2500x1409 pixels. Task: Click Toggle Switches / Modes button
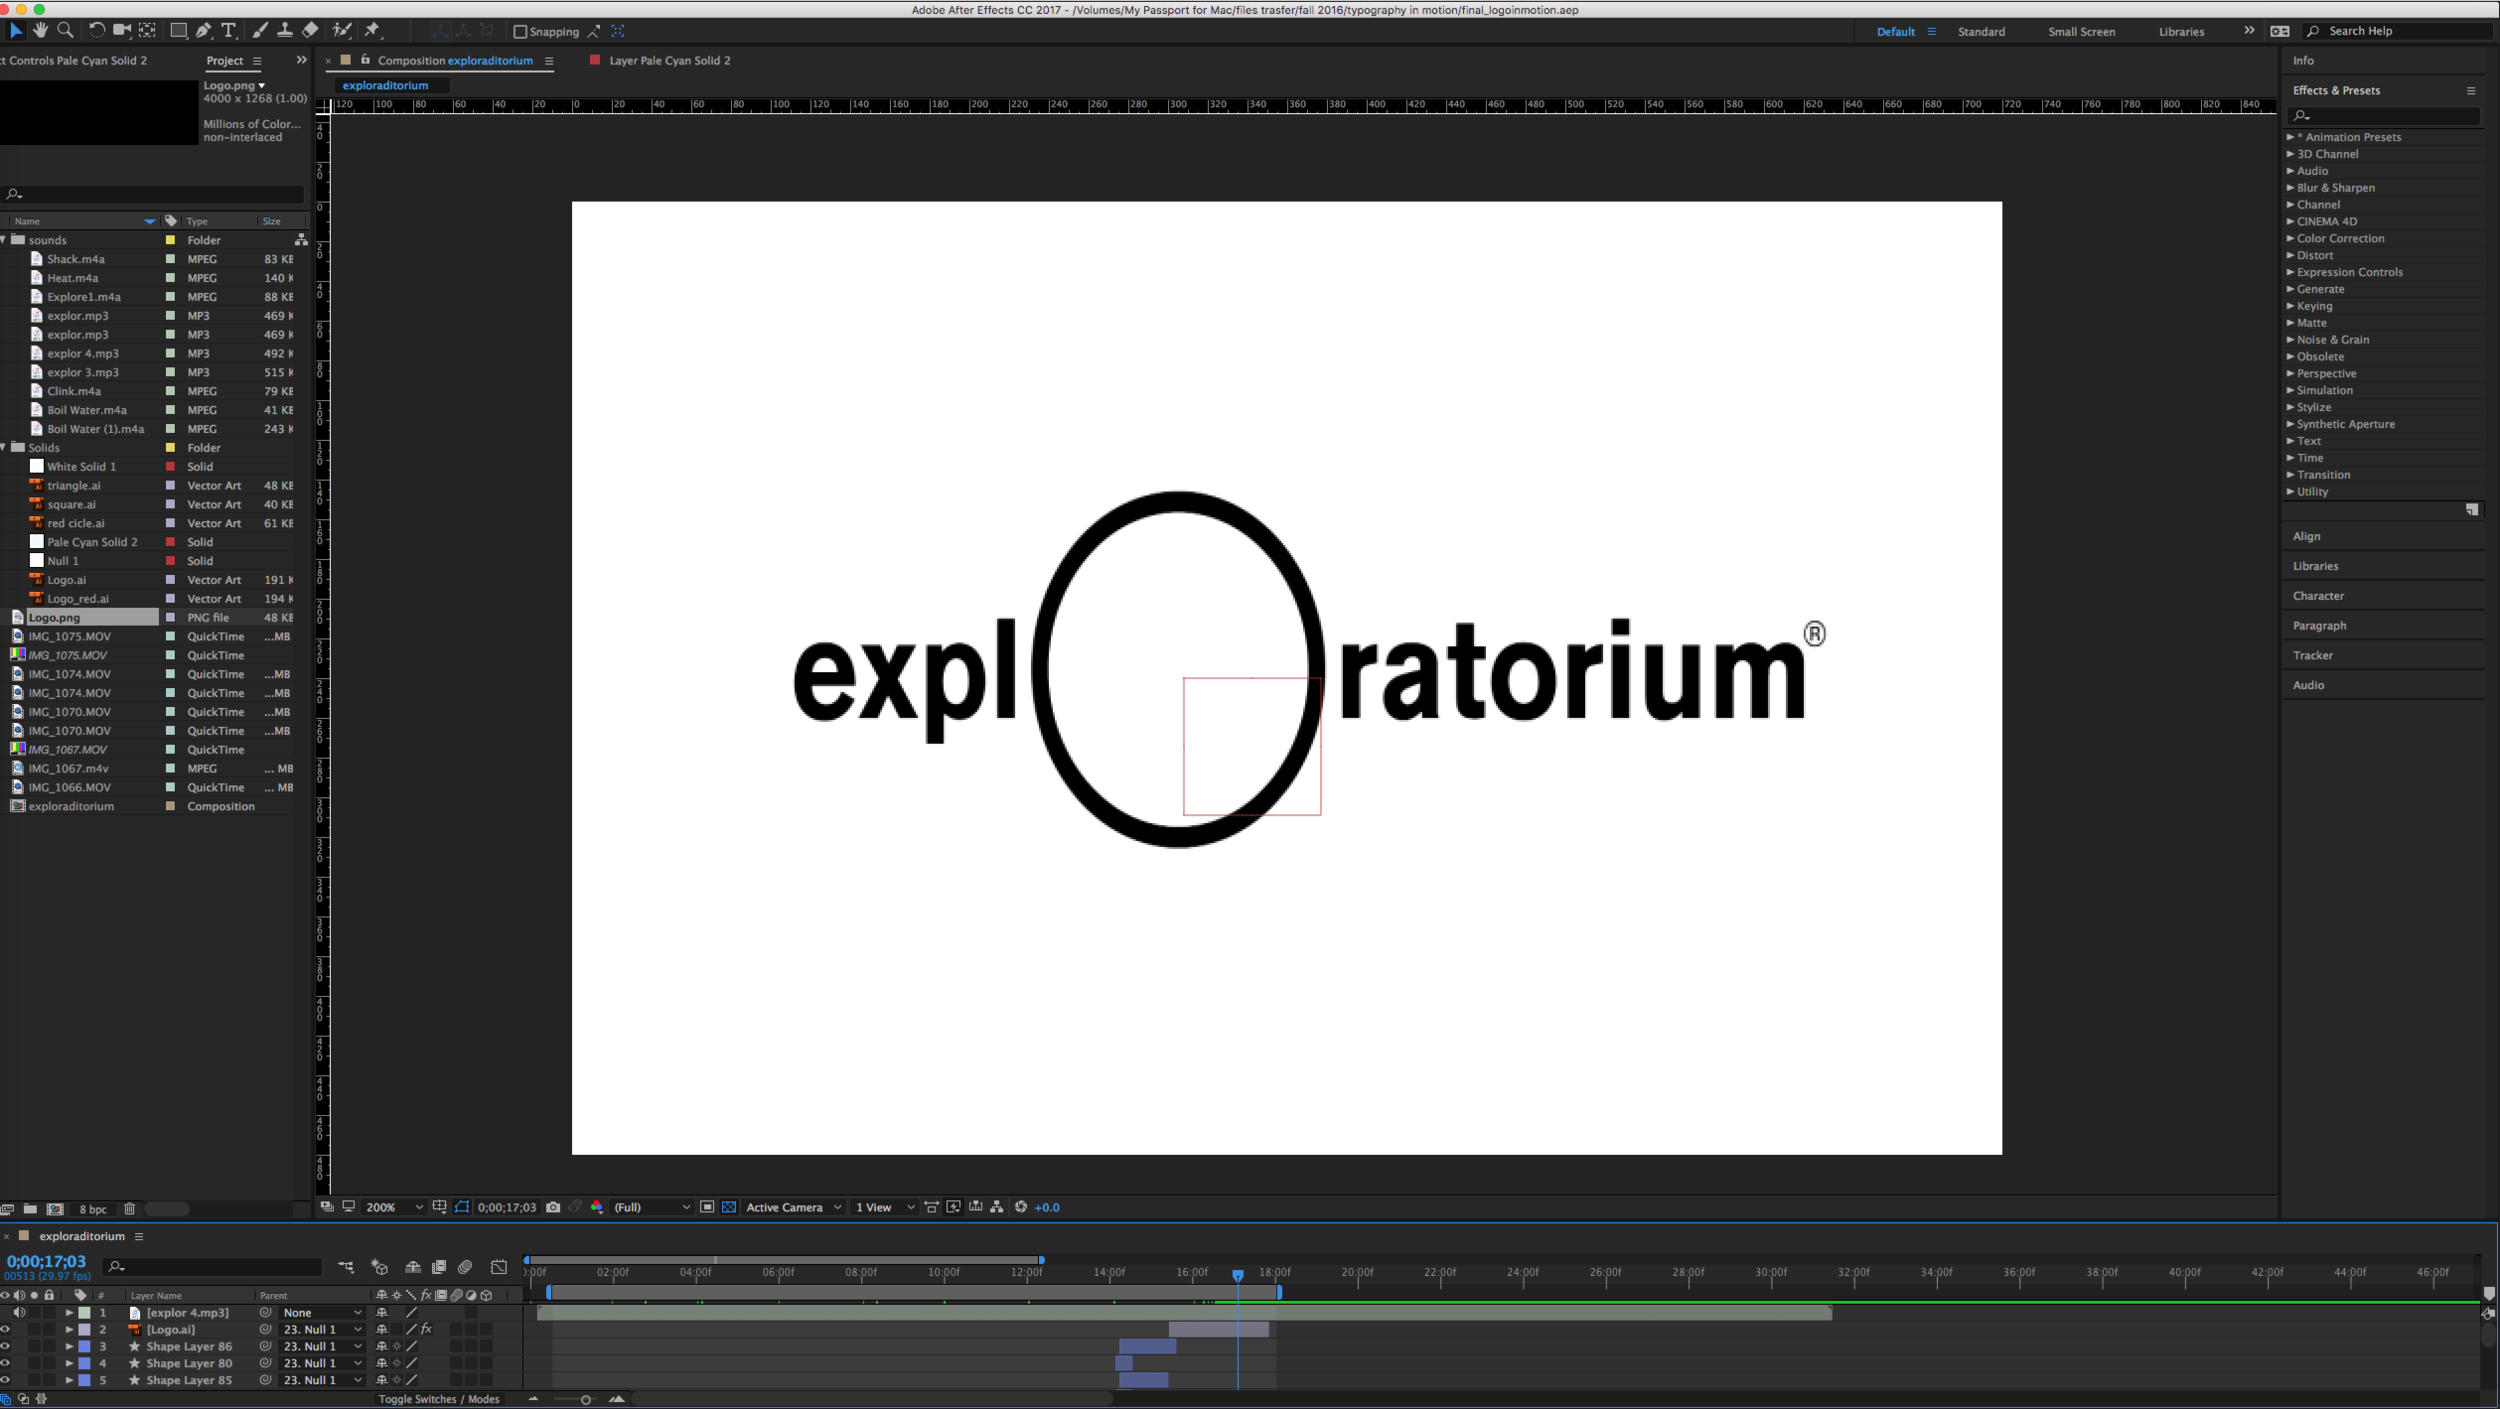tap(438, 1399)
